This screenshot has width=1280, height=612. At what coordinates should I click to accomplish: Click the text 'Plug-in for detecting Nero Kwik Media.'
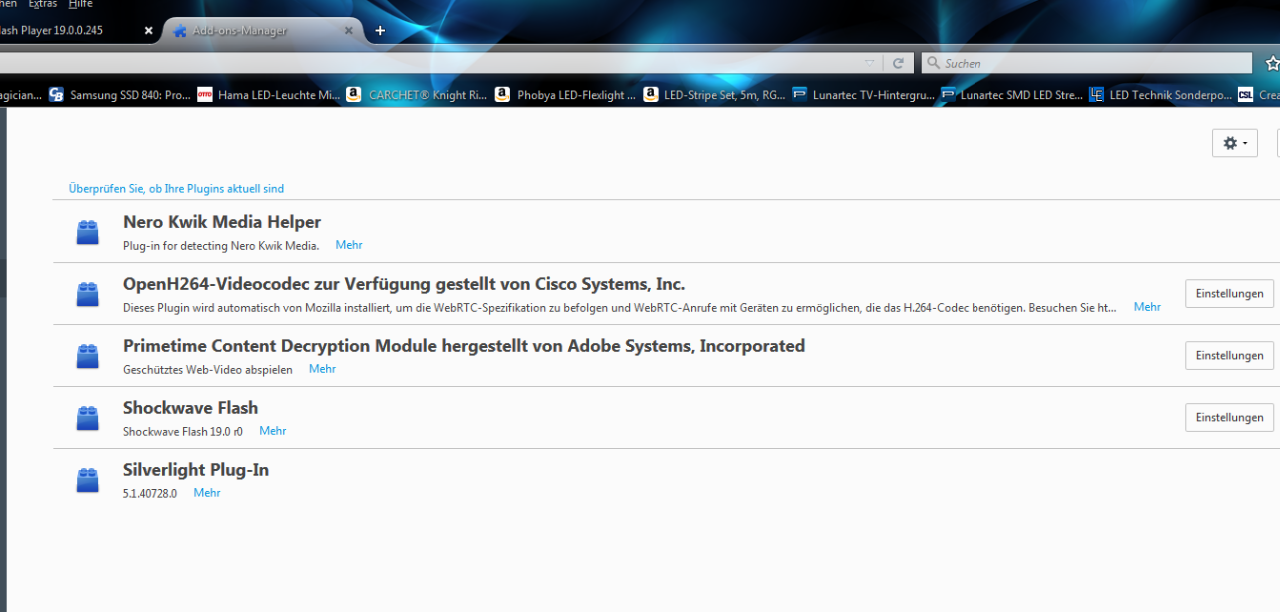221,245
